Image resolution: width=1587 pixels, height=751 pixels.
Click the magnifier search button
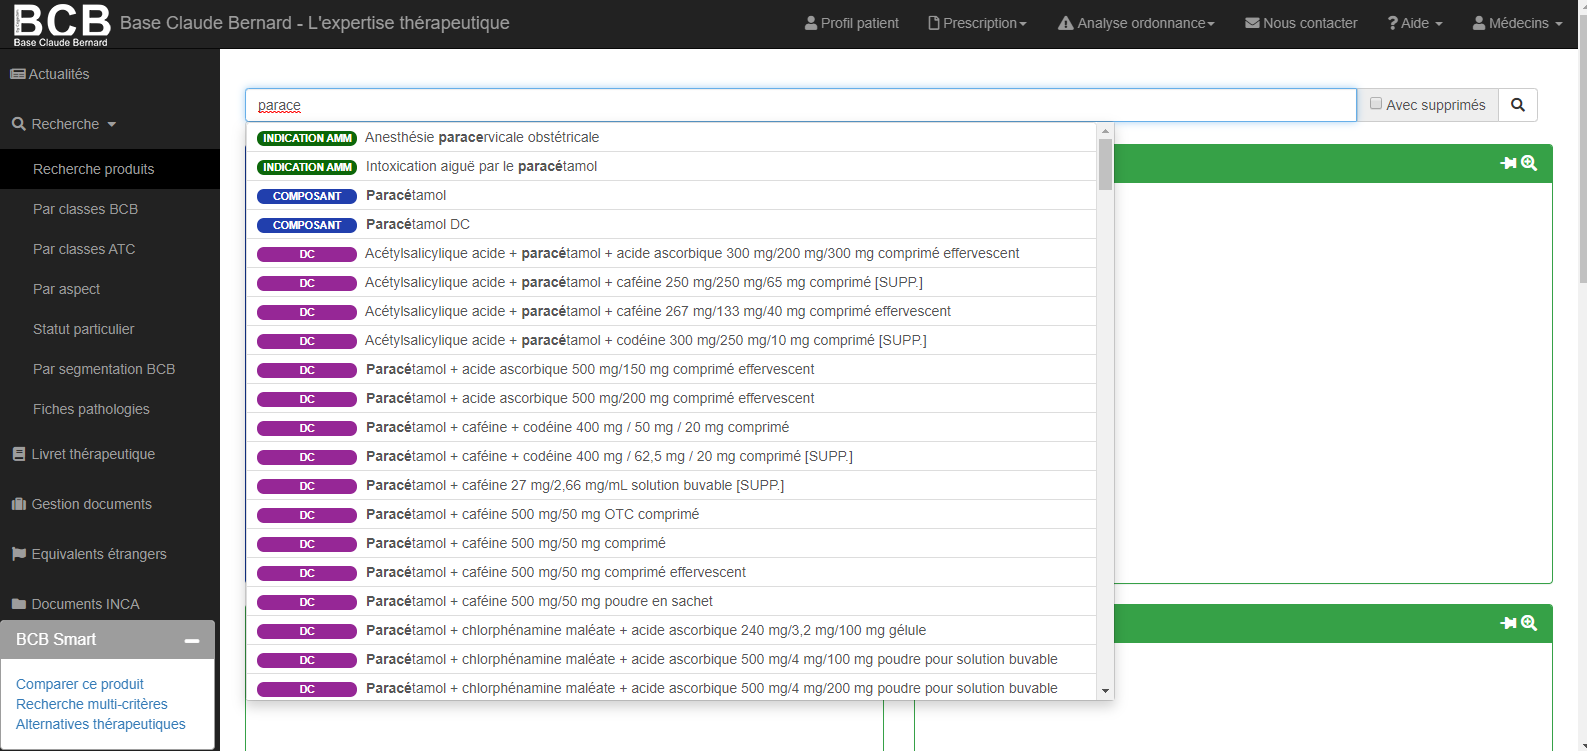(1517, 105)
